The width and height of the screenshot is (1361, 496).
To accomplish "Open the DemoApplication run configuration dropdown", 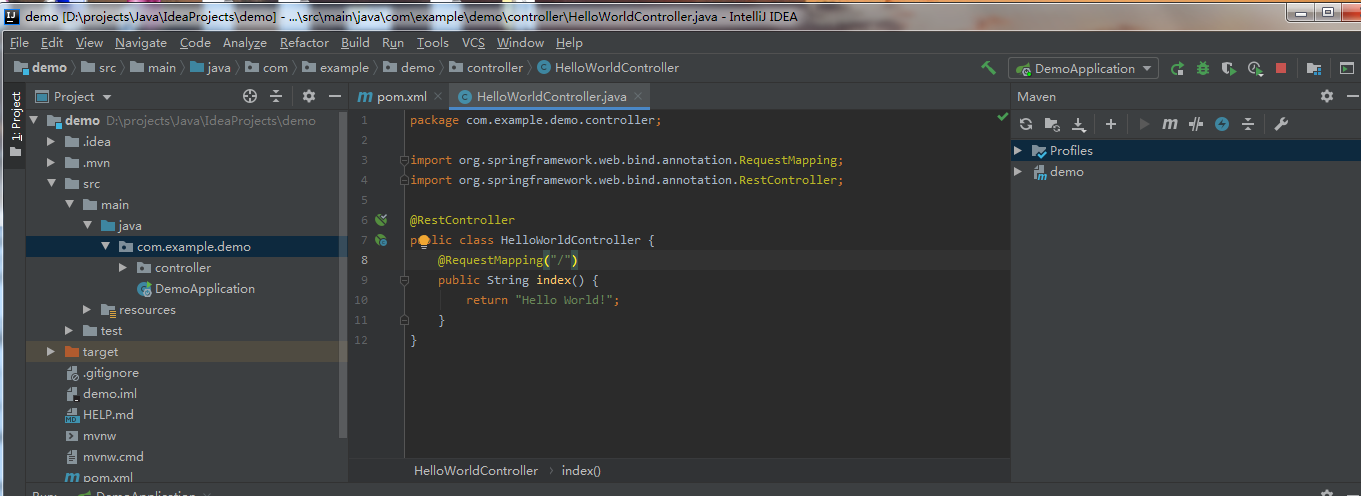I will tap(1083, 68).
